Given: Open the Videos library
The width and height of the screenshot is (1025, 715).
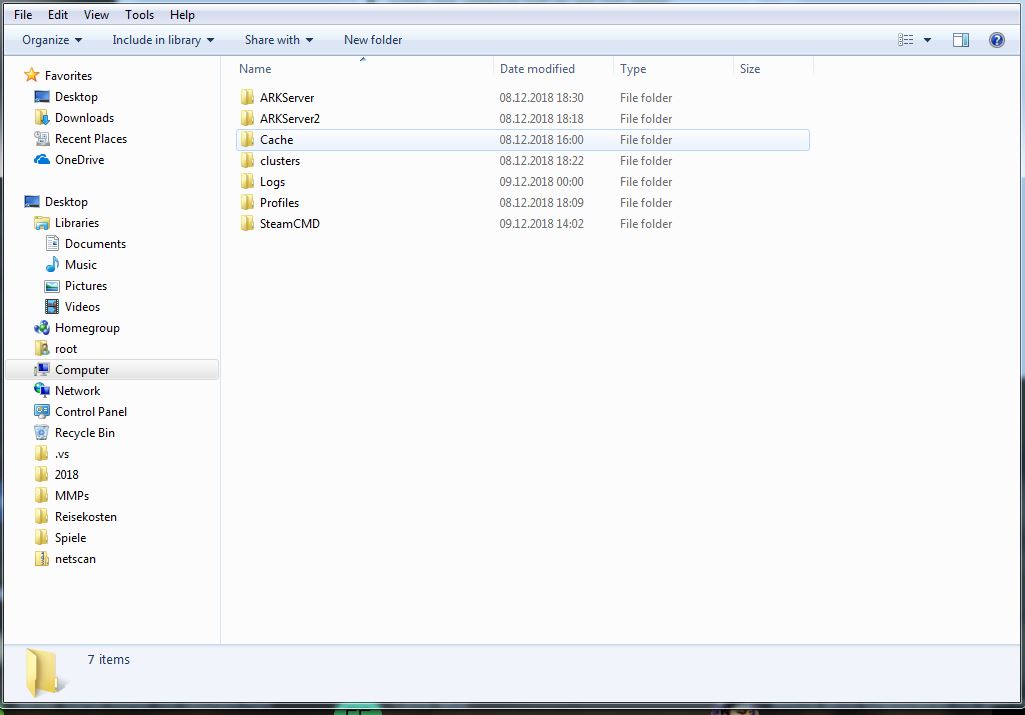Looking at the screenshot, I should click(x=82, y=307).
